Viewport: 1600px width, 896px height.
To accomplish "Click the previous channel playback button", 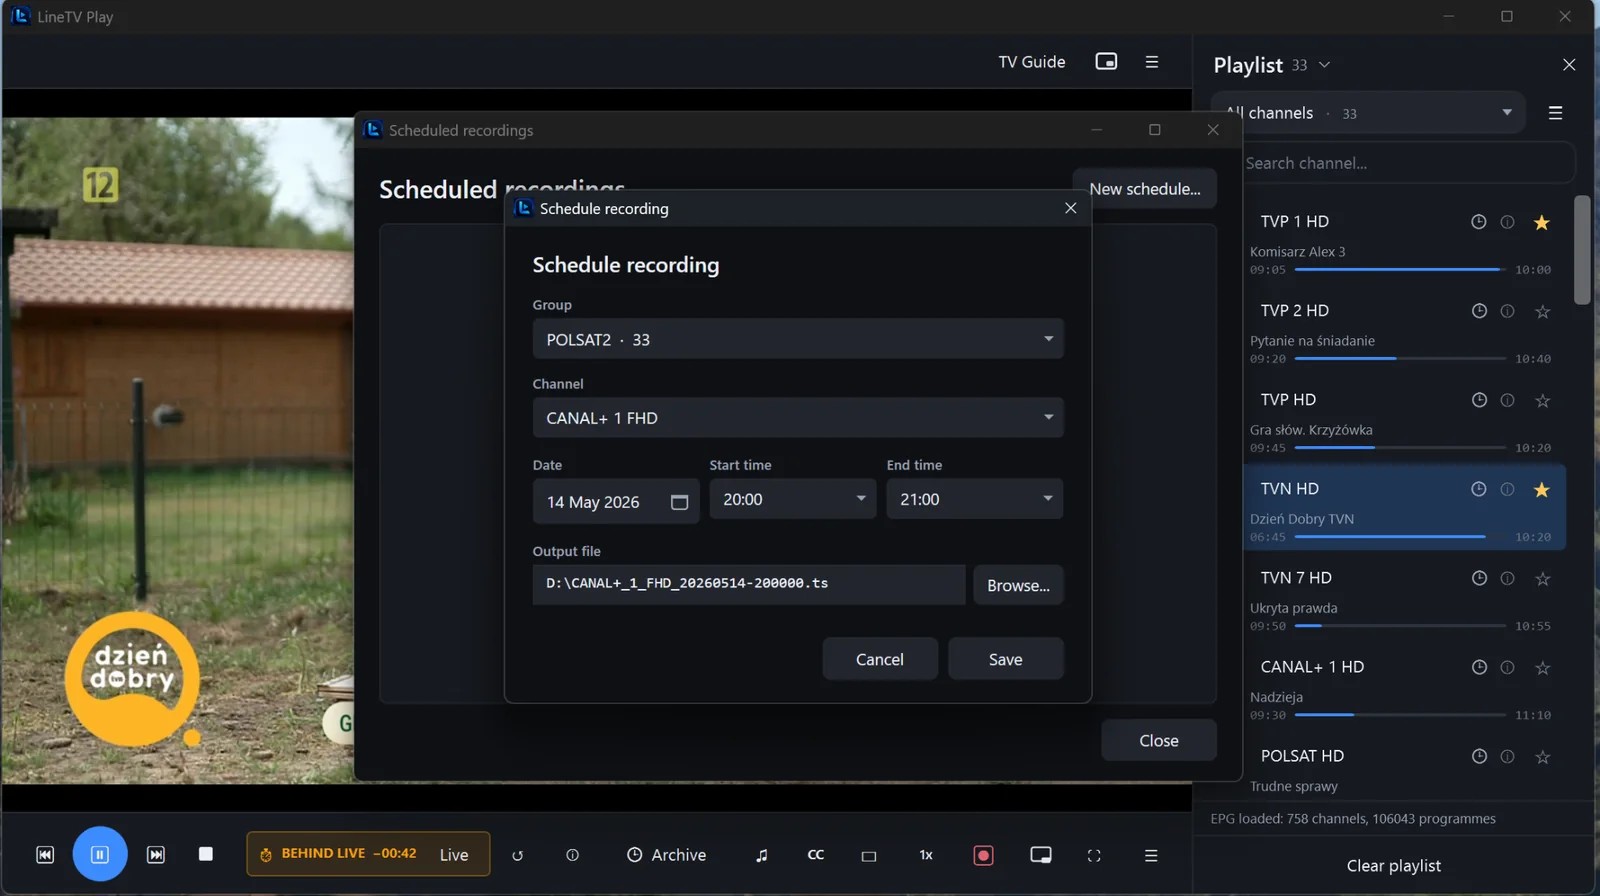I will coord(45,855).
